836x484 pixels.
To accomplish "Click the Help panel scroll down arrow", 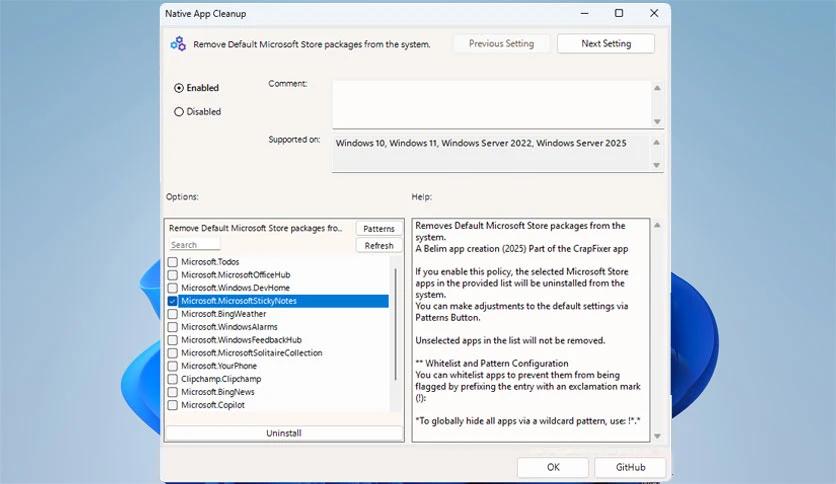I will click(x=657, y=433).
